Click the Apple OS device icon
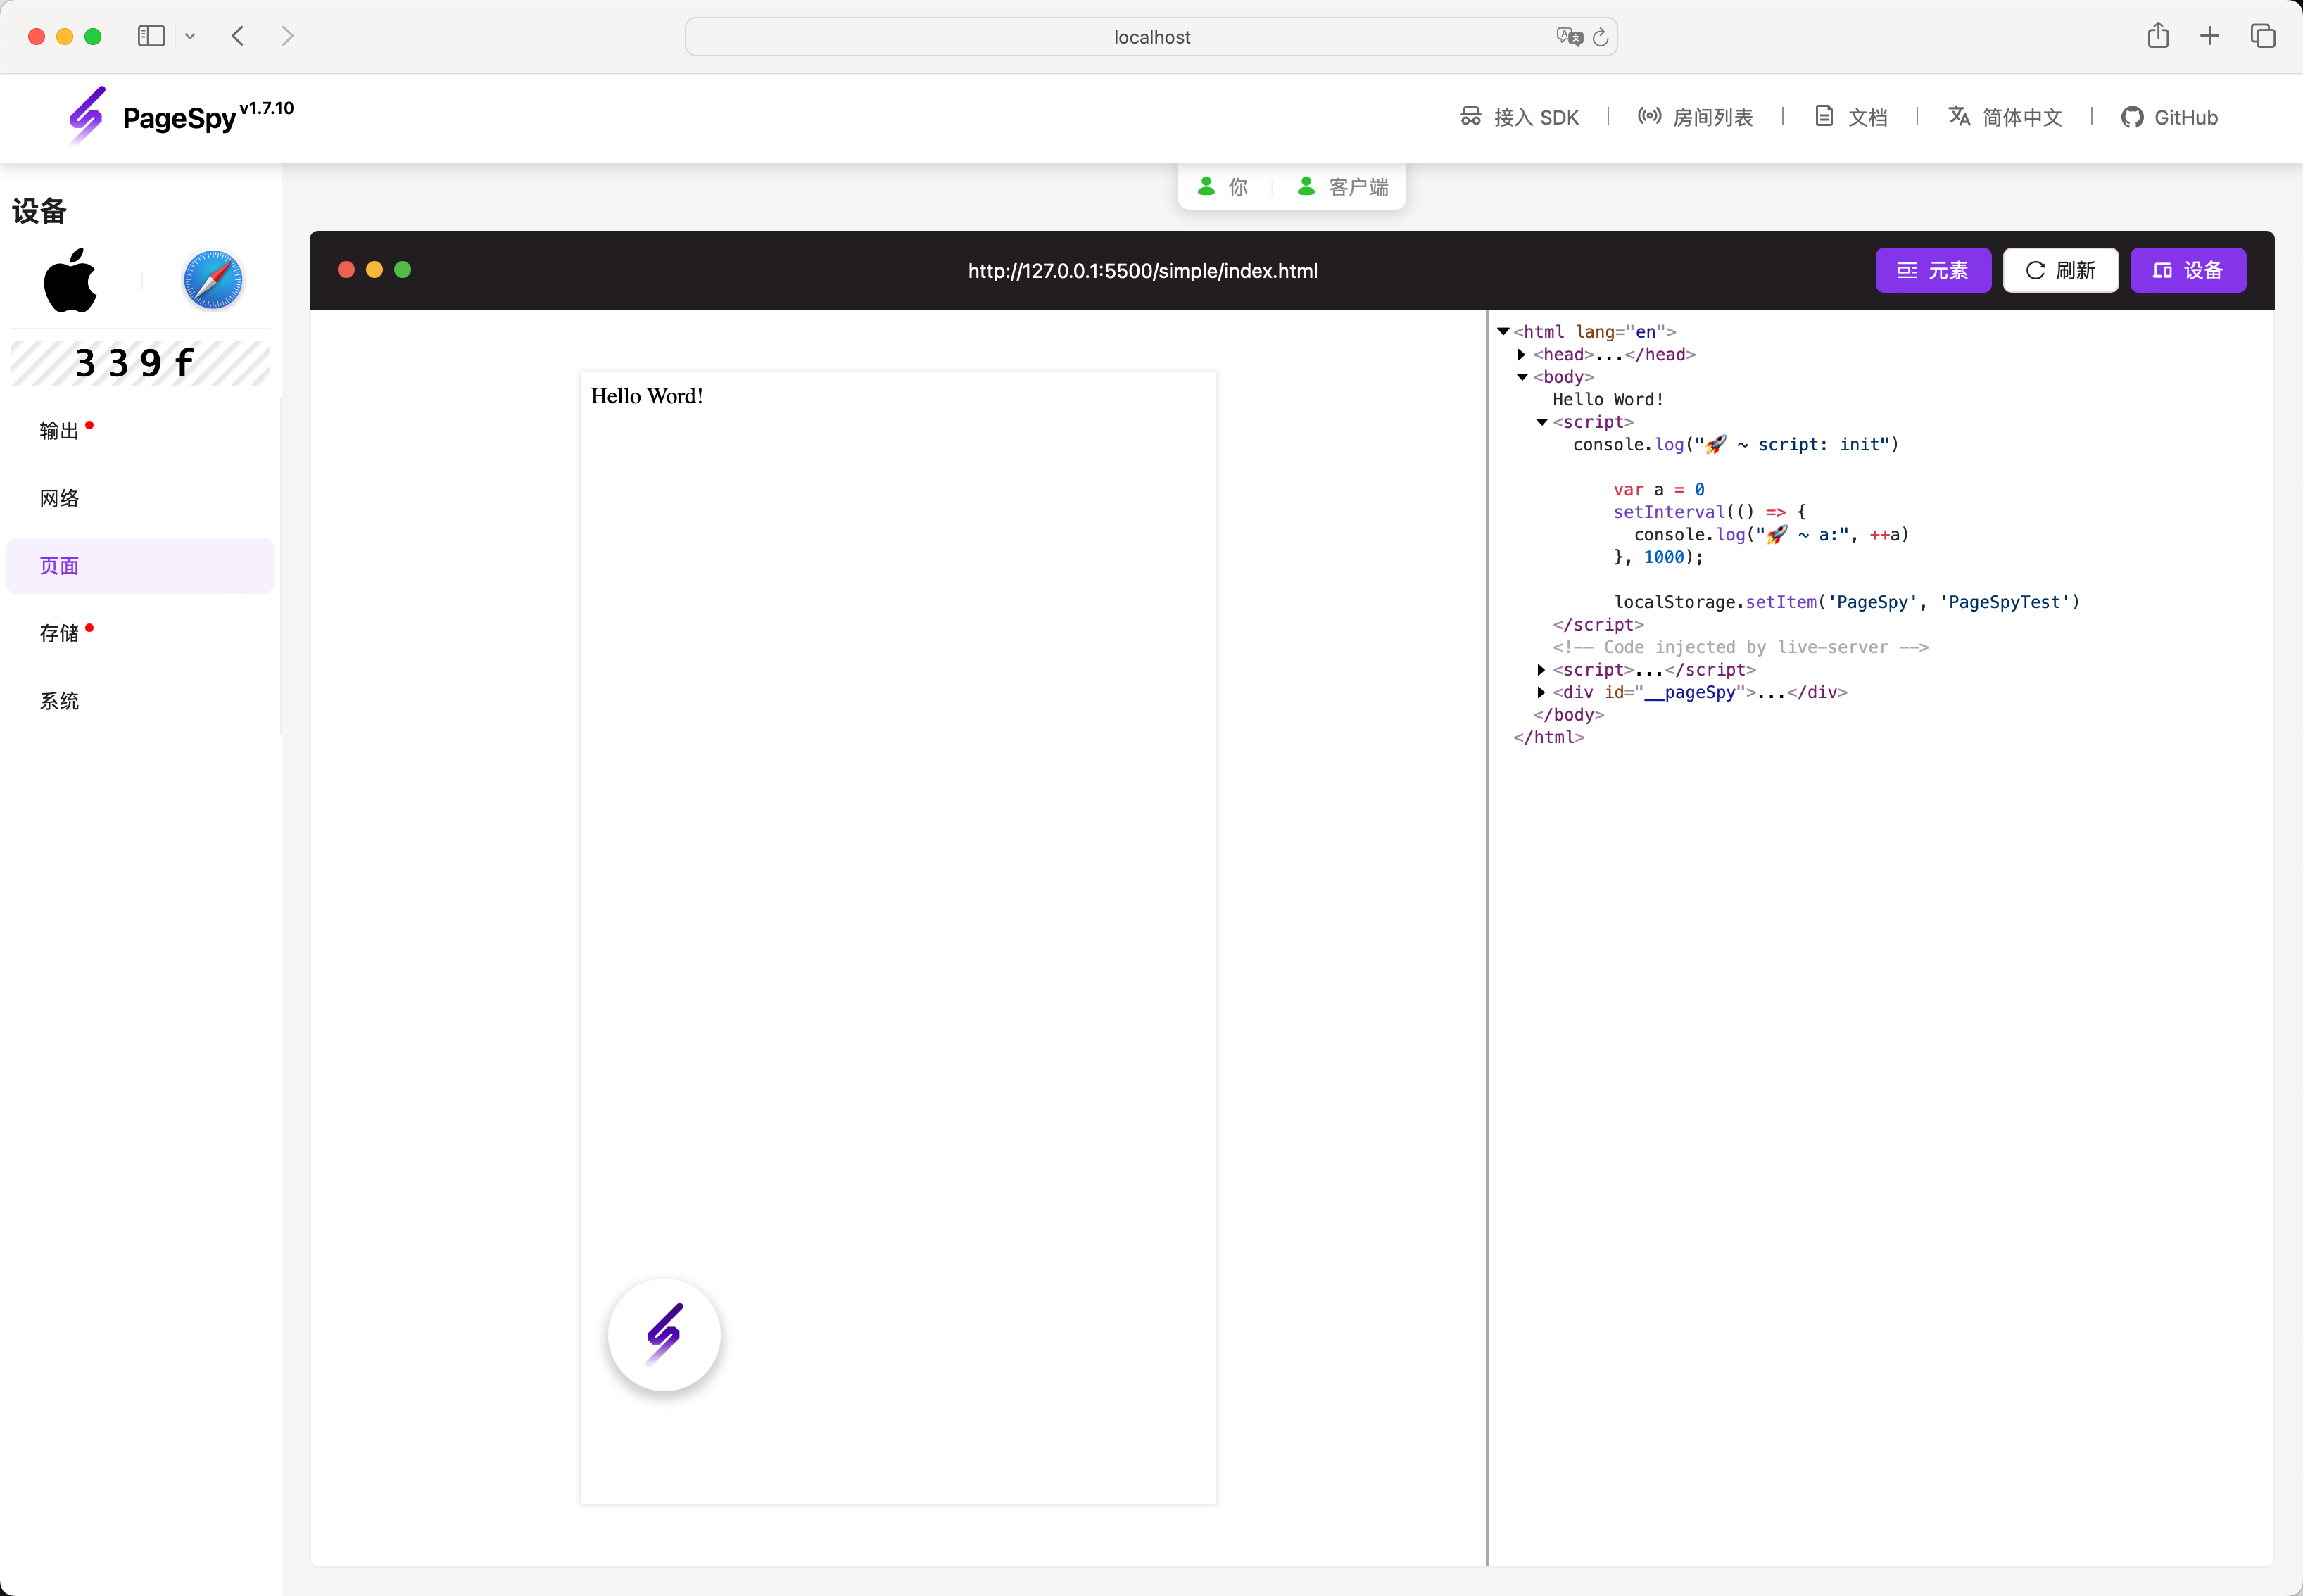 [x=71, y=280]
